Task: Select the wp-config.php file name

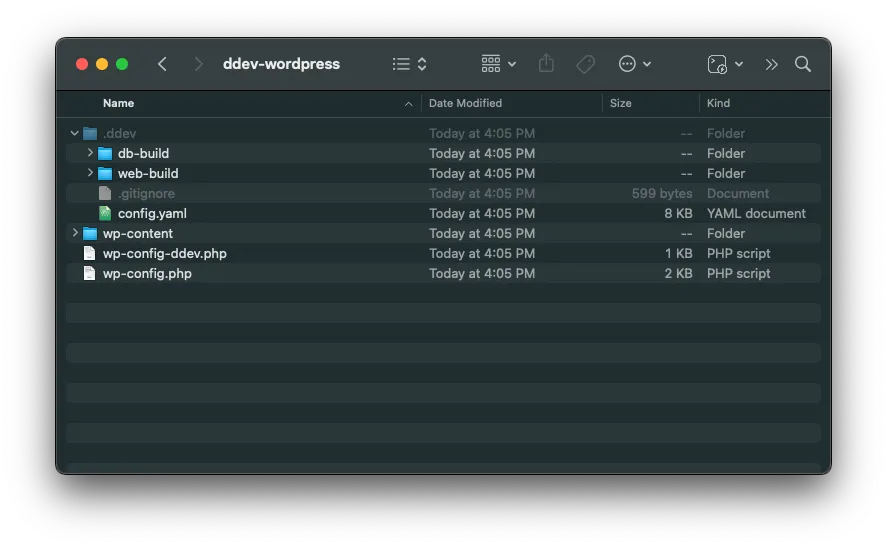Action: pyautogui.click(x=147, y=273)
